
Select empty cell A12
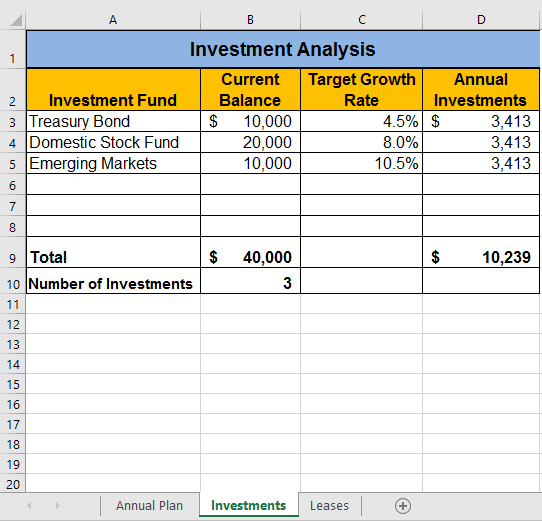coord(113,324)
